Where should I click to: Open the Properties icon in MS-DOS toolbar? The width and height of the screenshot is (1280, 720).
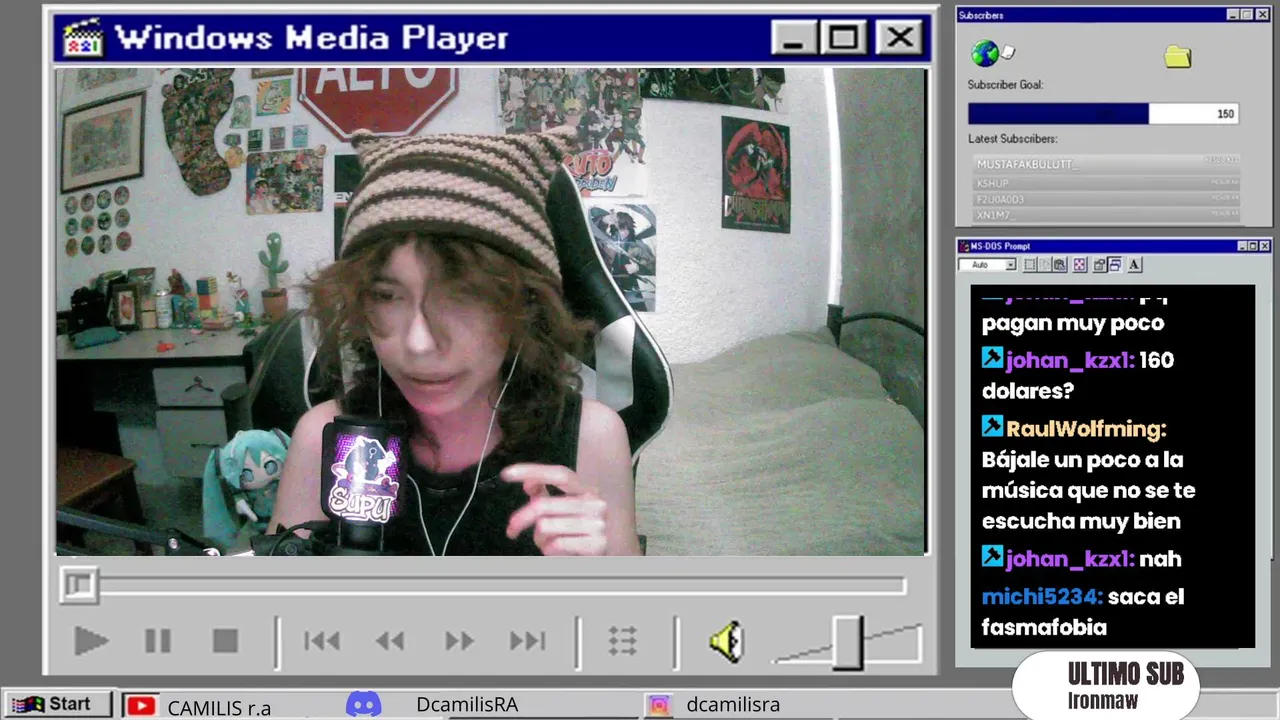point(1100,265)
